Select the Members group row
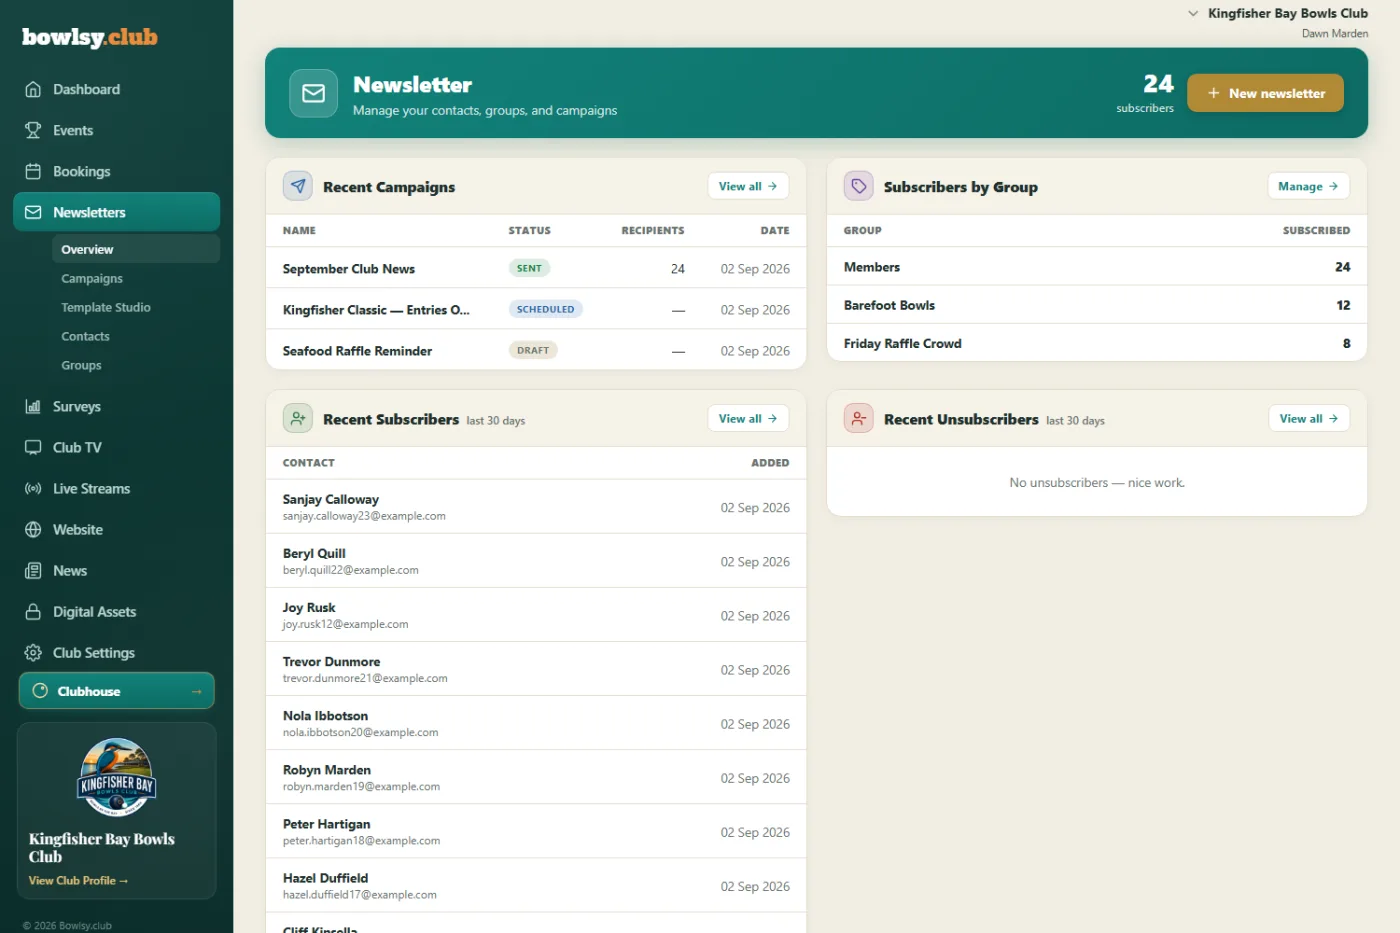1400x933 pixels. (x=1097, y=267)
